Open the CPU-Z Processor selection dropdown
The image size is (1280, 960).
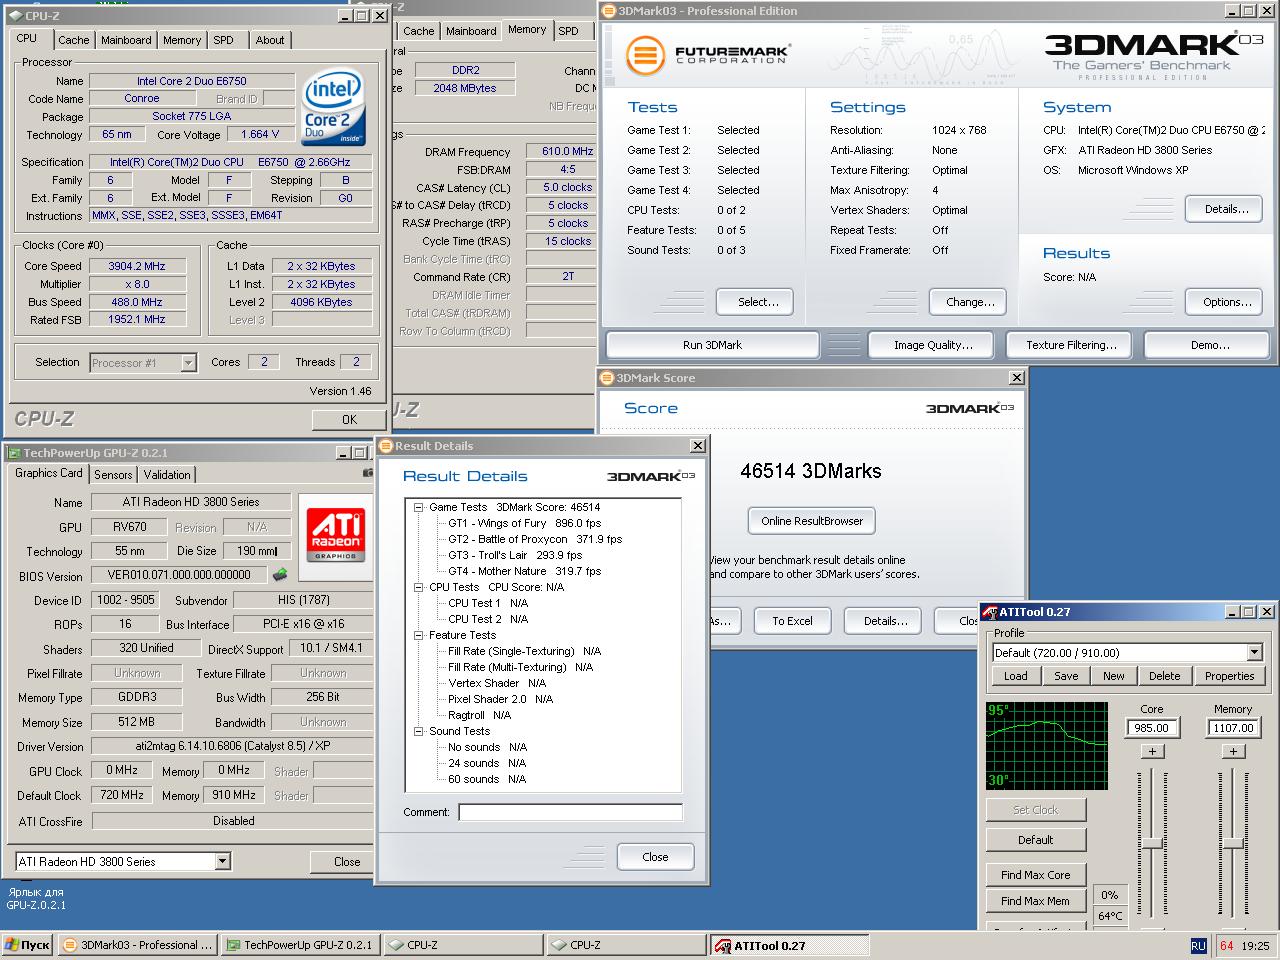click(x=188, y=363)
